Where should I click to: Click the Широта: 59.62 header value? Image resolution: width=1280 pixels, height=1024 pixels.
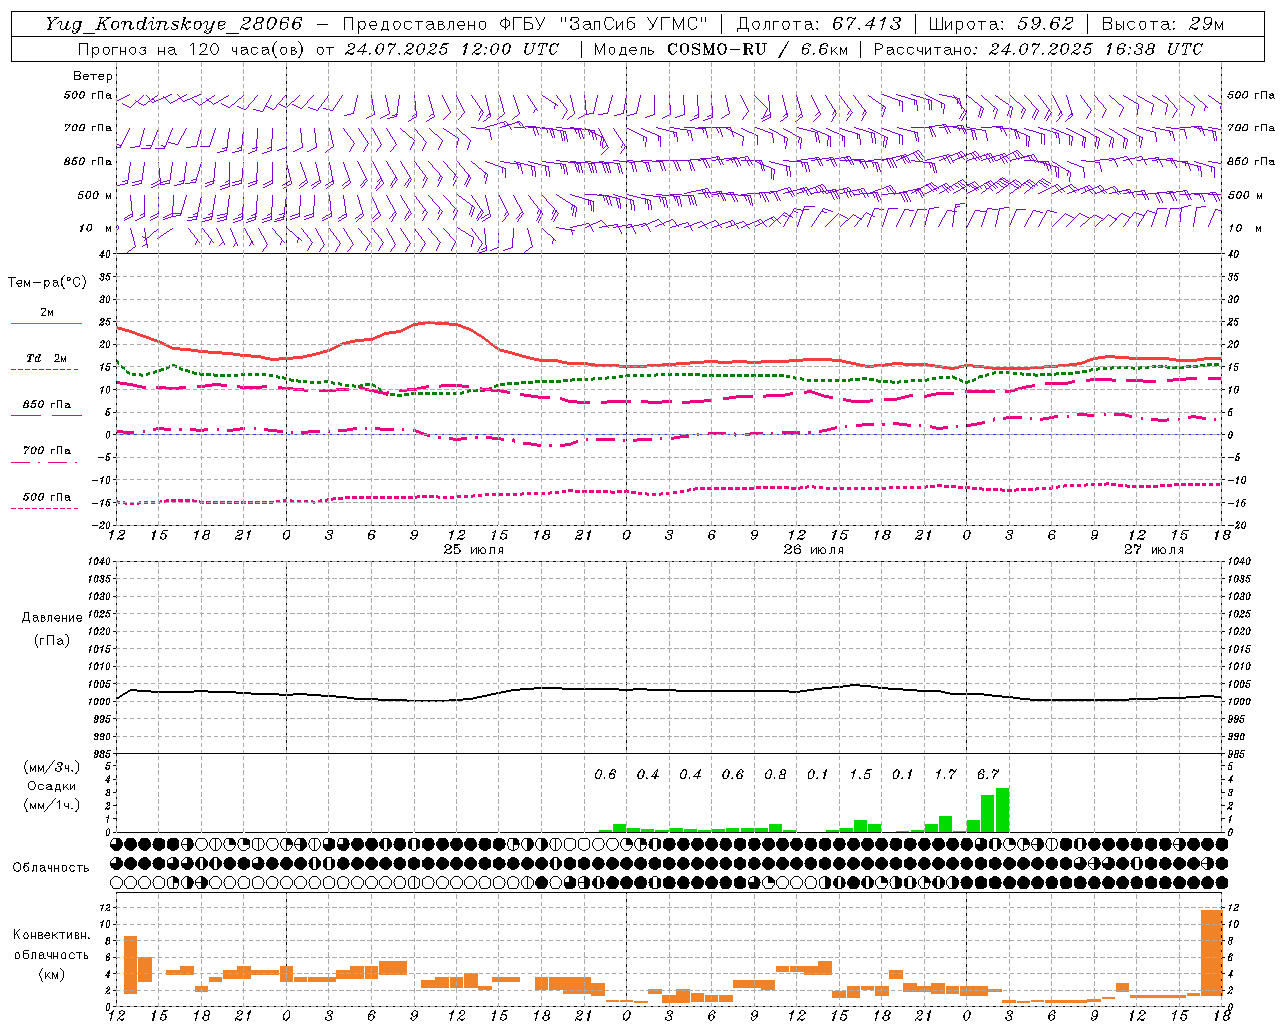1001,24
